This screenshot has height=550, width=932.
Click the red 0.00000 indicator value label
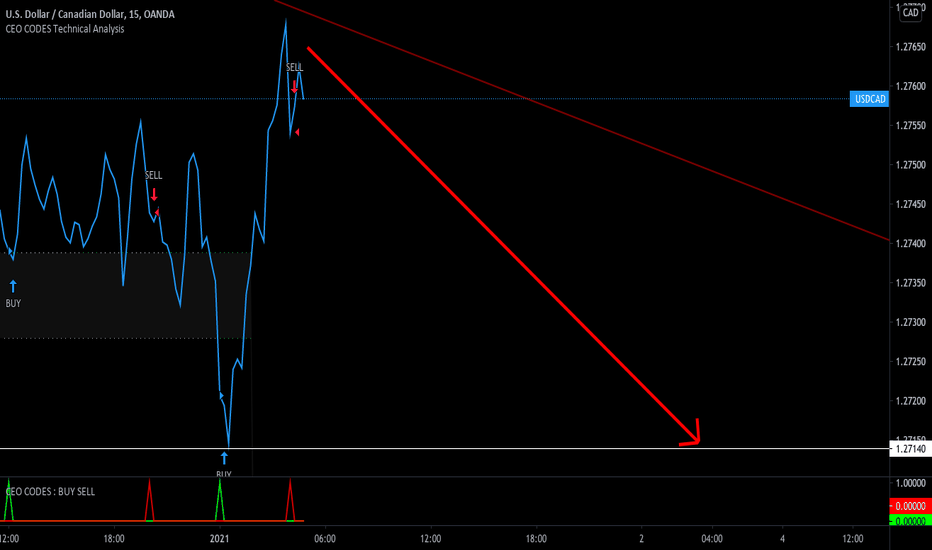(910, 506)
